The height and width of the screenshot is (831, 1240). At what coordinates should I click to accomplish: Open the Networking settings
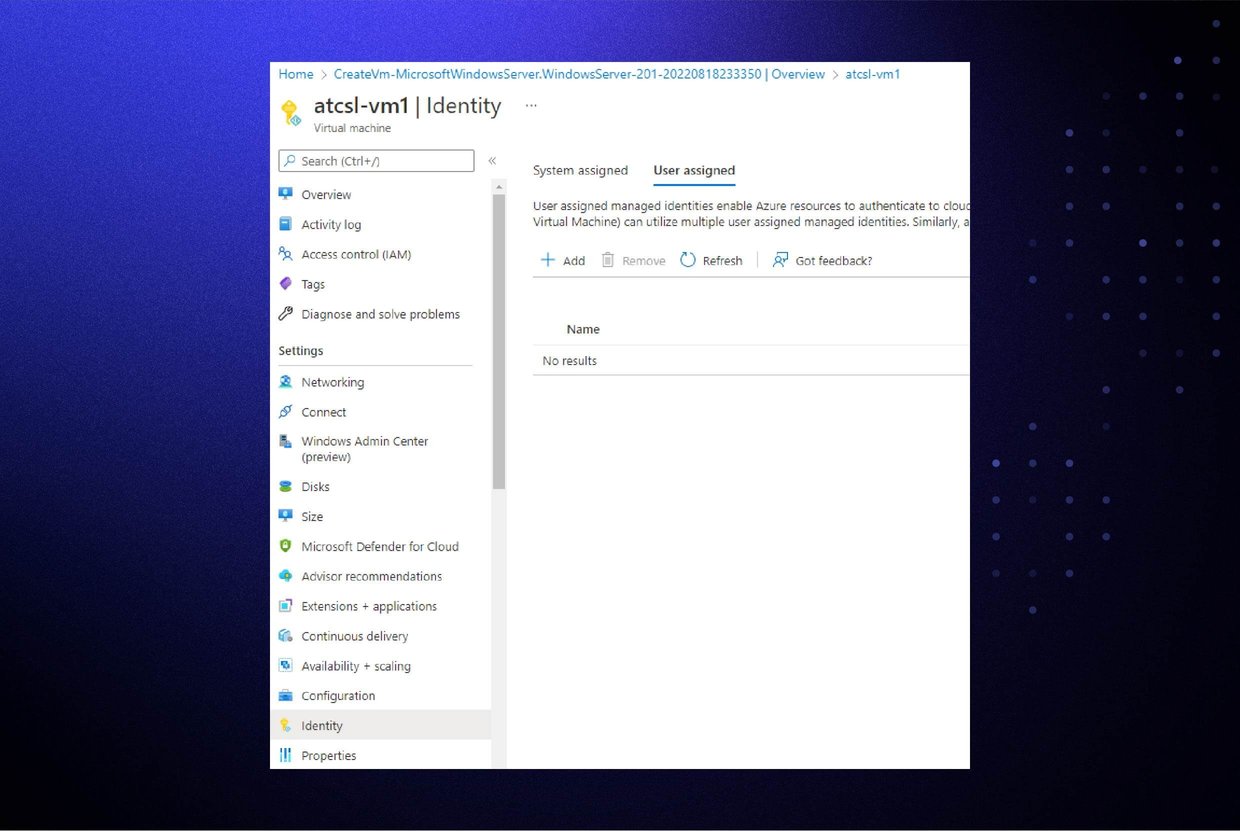pos(332,381)
